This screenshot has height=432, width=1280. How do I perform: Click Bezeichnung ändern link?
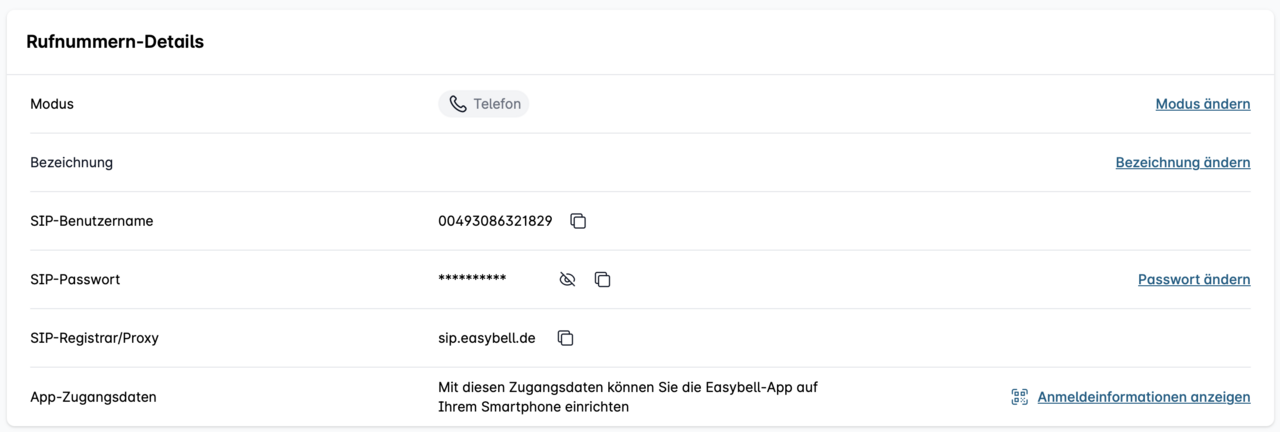[x=1182, y=162]
